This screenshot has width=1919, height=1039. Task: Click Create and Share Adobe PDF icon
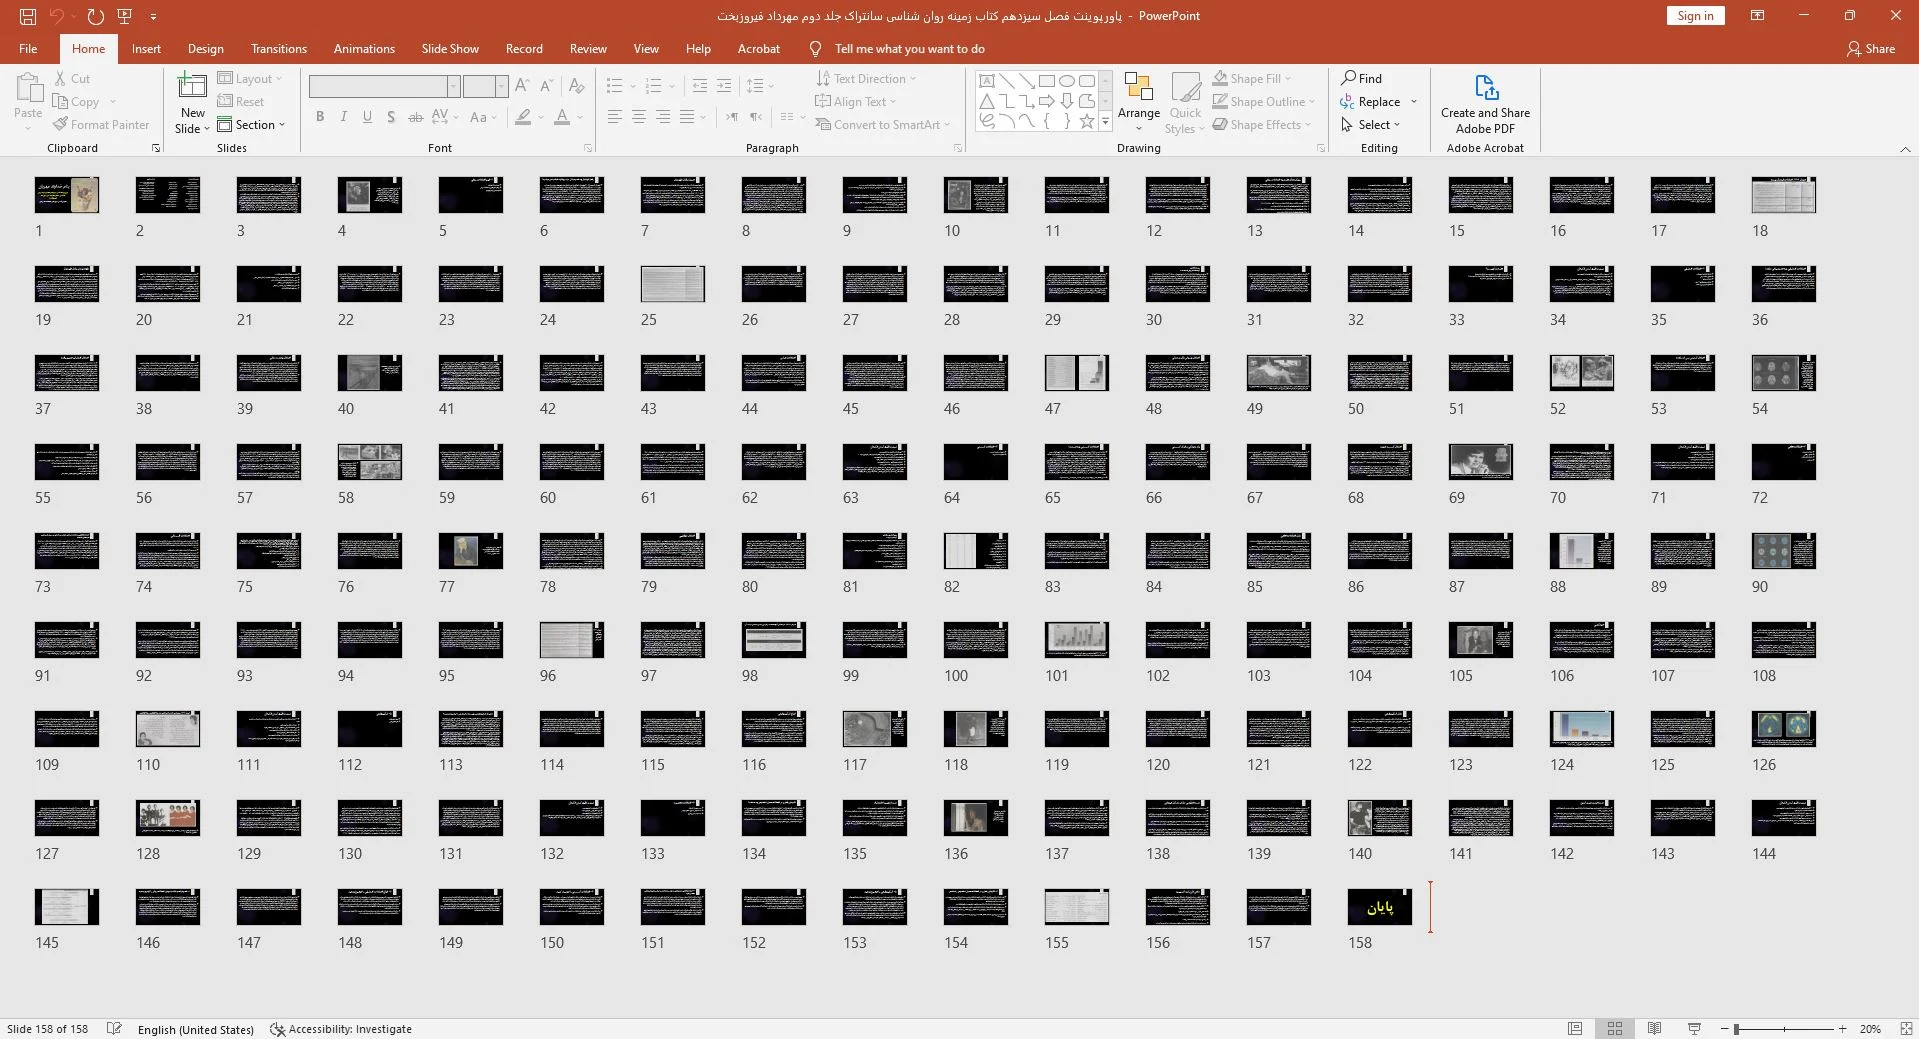coord(1485,104)
